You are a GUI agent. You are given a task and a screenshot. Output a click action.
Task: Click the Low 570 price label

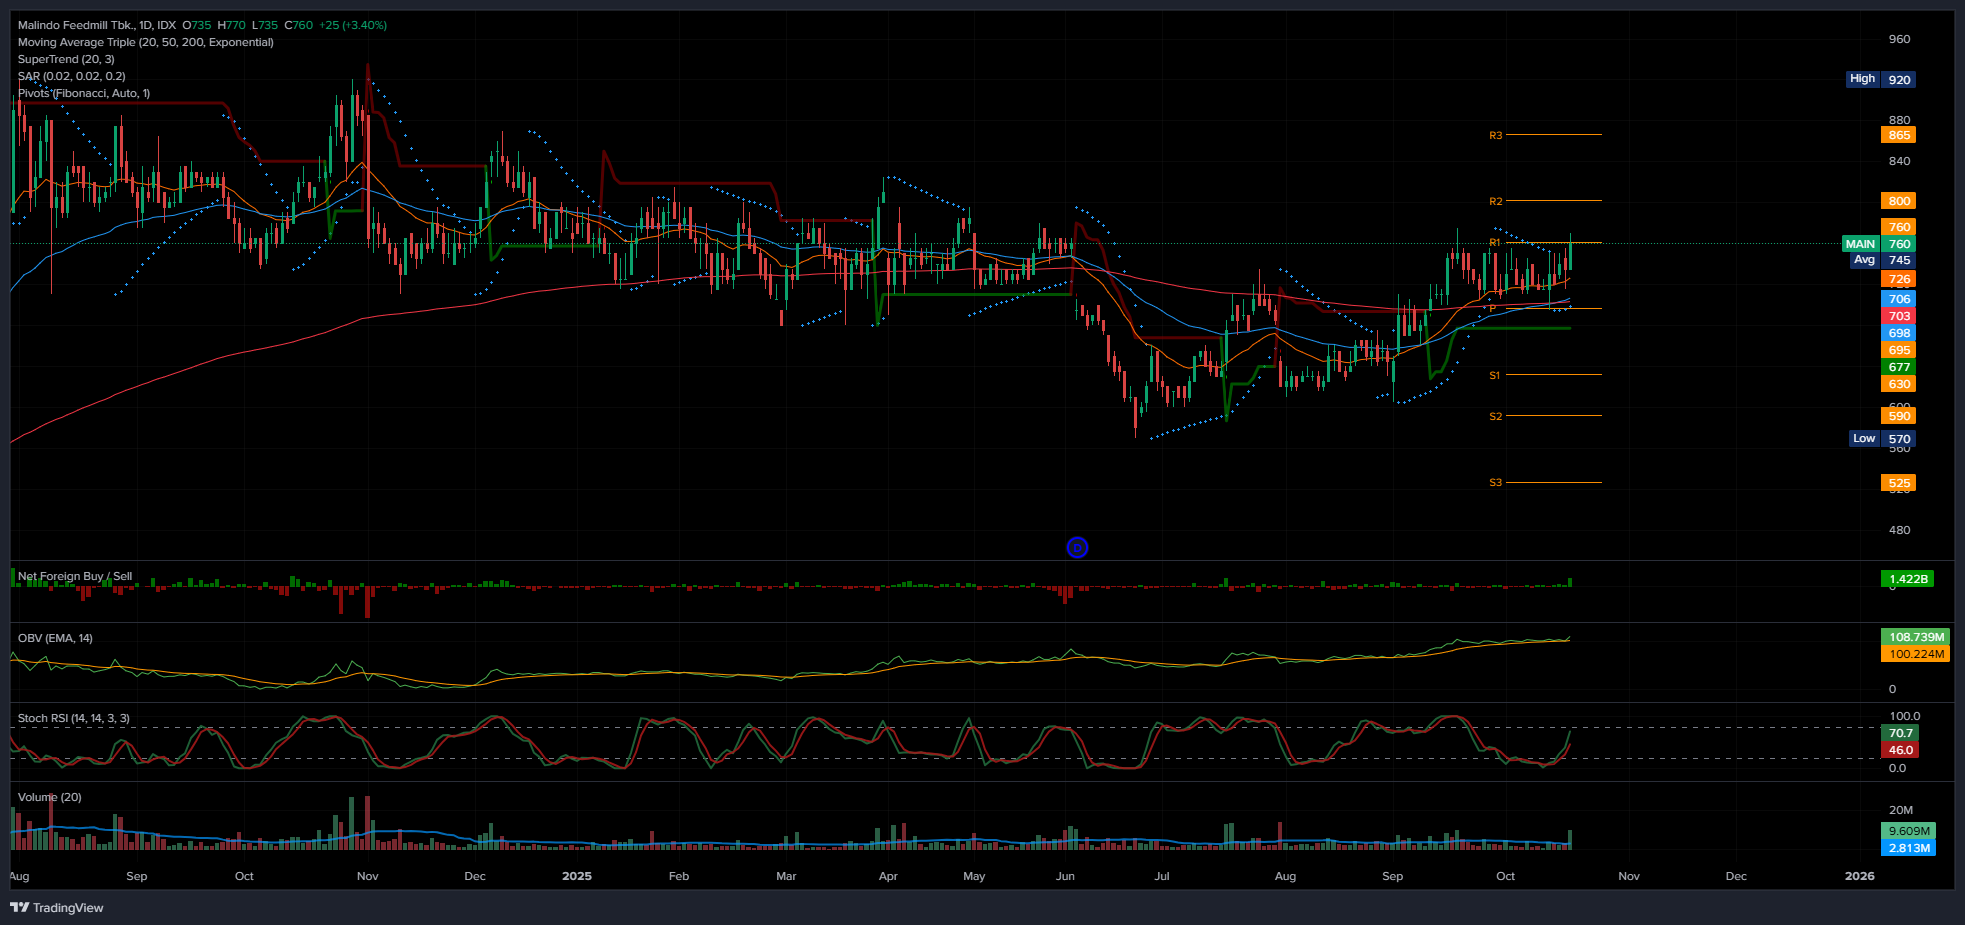pyautogui.click(x=1881, y=439)
